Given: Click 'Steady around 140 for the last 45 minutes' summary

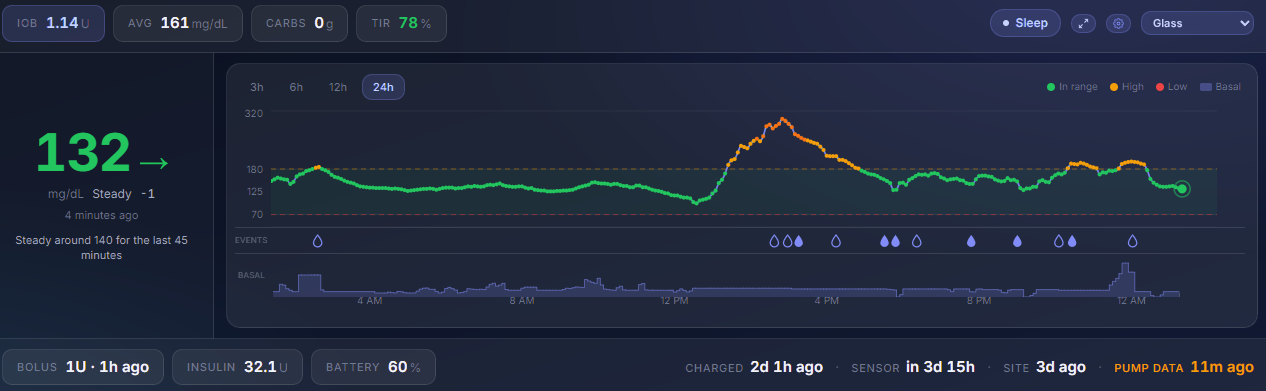Looking at the screenshot, I should [x=102, y=248].
